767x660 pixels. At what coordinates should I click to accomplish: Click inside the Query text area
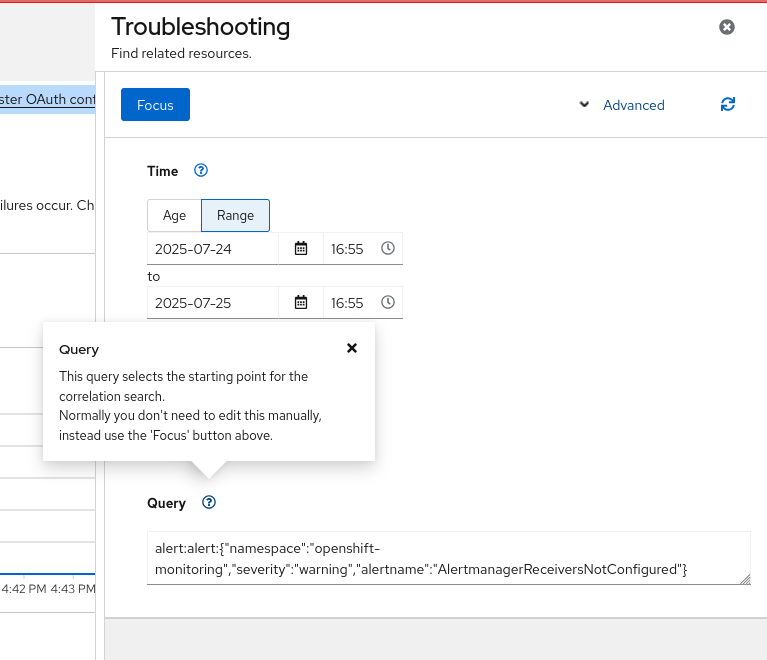pos(449,558)
